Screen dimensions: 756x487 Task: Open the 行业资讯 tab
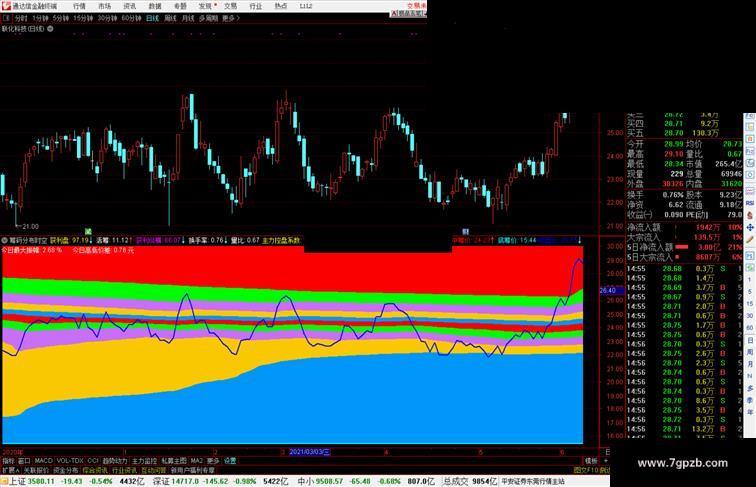(124, 470)
